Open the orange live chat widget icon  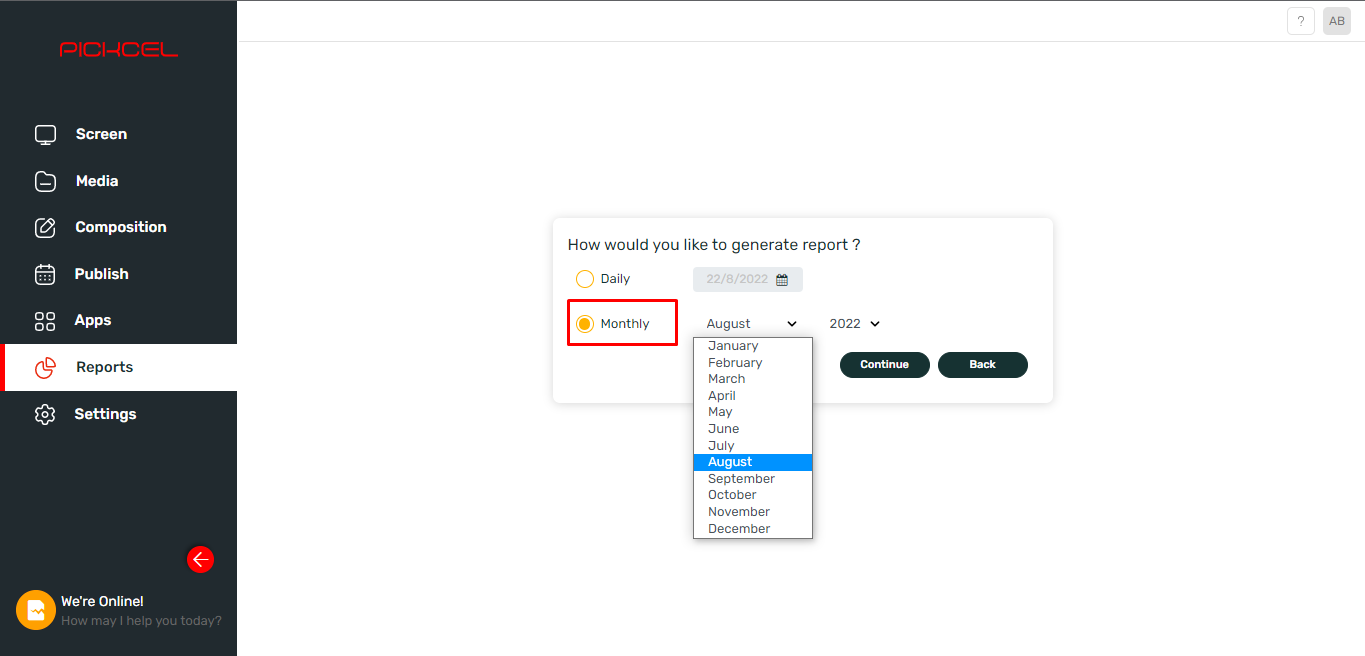[x=36, y=610]
